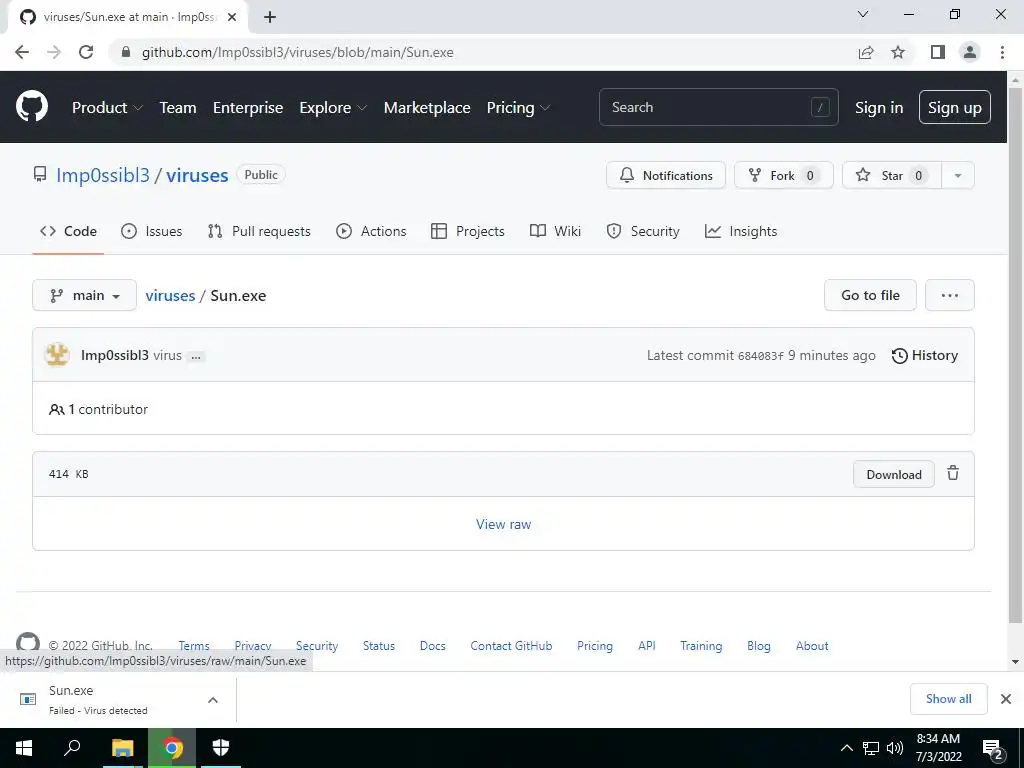Open the Insights tab

[741, 231]
